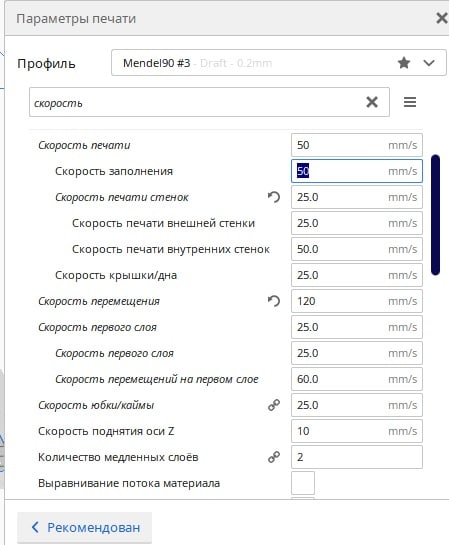The height and width of the screenshot is (545, 449).
Task: Go back to Рекомендован mode
Action: pos(85,527)
